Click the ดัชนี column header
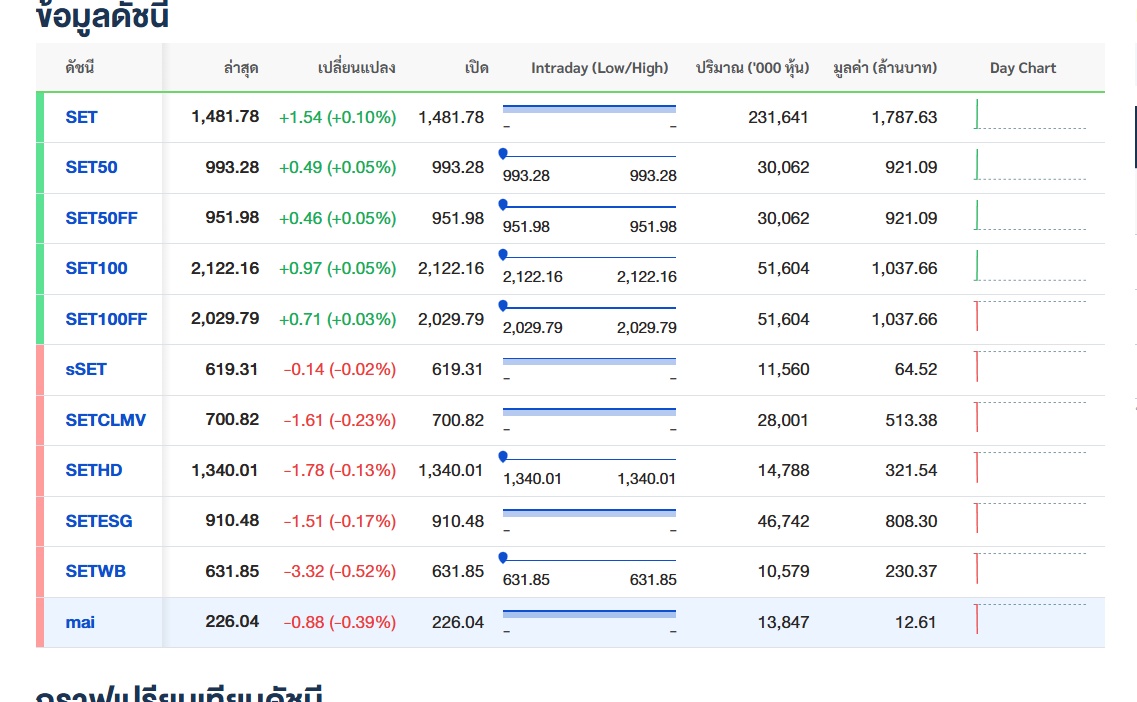The image size is (1137, 702). coord(80,68)
